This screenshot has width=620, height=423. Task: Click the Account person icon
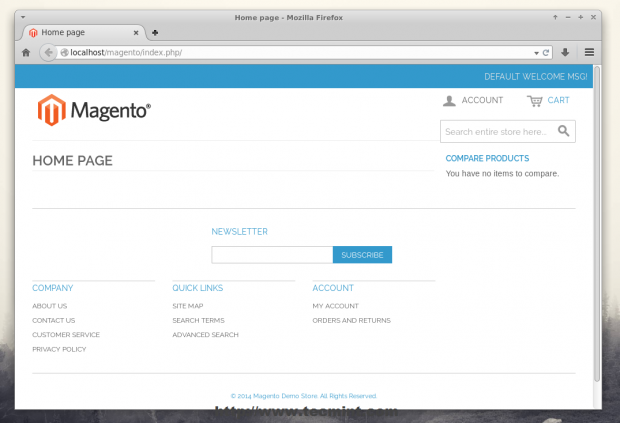coord(449,101)
